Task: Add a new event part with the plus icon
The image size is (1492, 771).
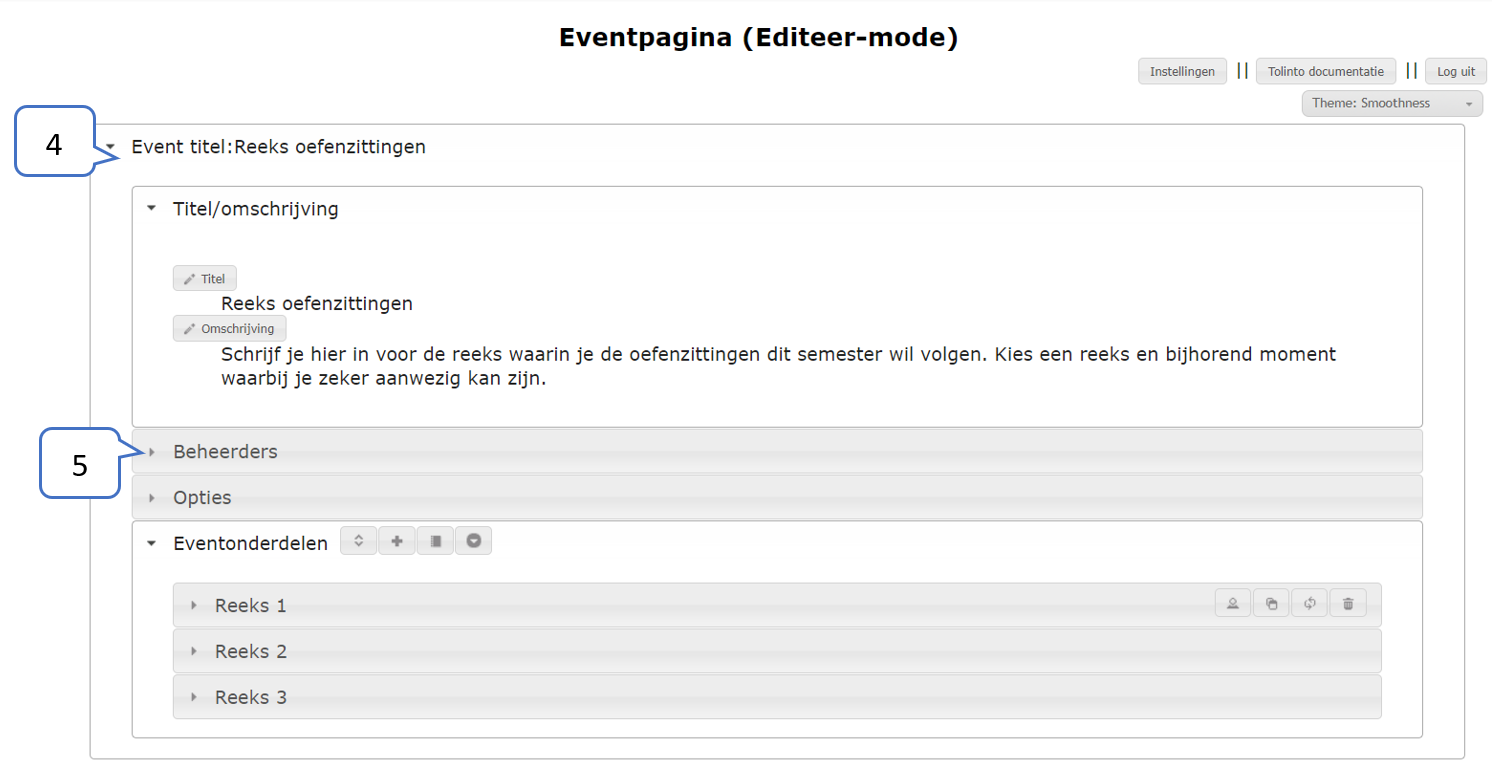Action: pyautogui.click(x=397, y=541)
